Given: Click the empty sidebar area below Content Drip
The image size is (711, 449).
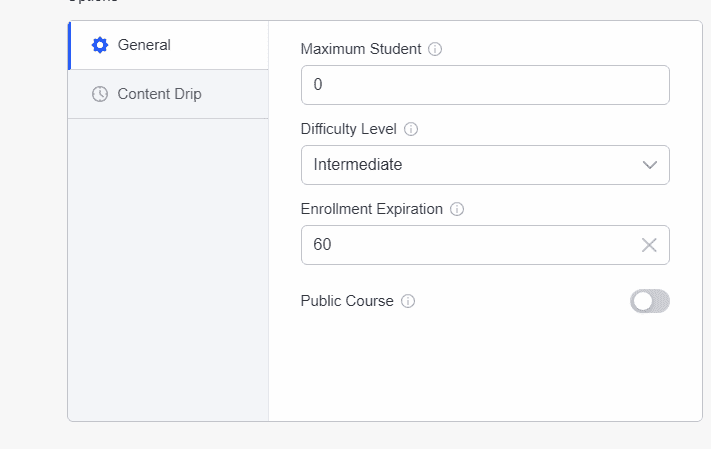Looking at the screenshot, I should (x=168, y=270).
